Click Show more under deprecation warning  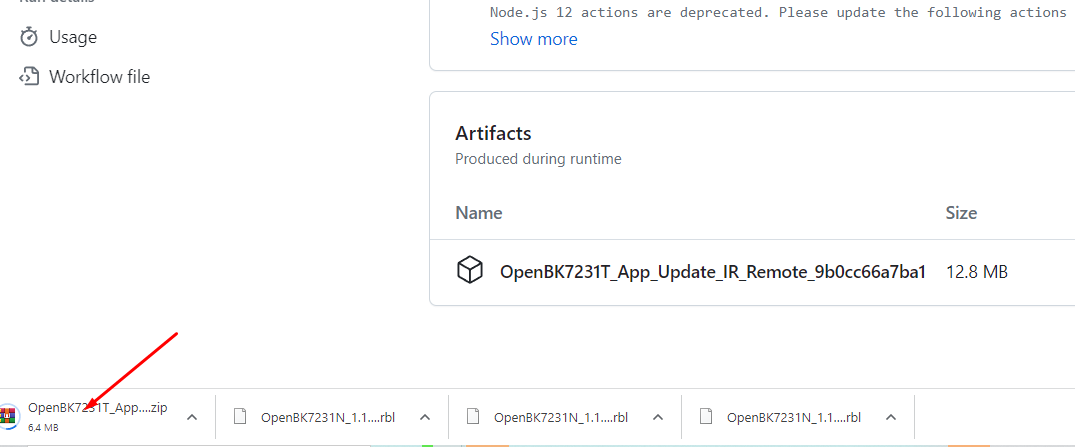pos(533,39)
